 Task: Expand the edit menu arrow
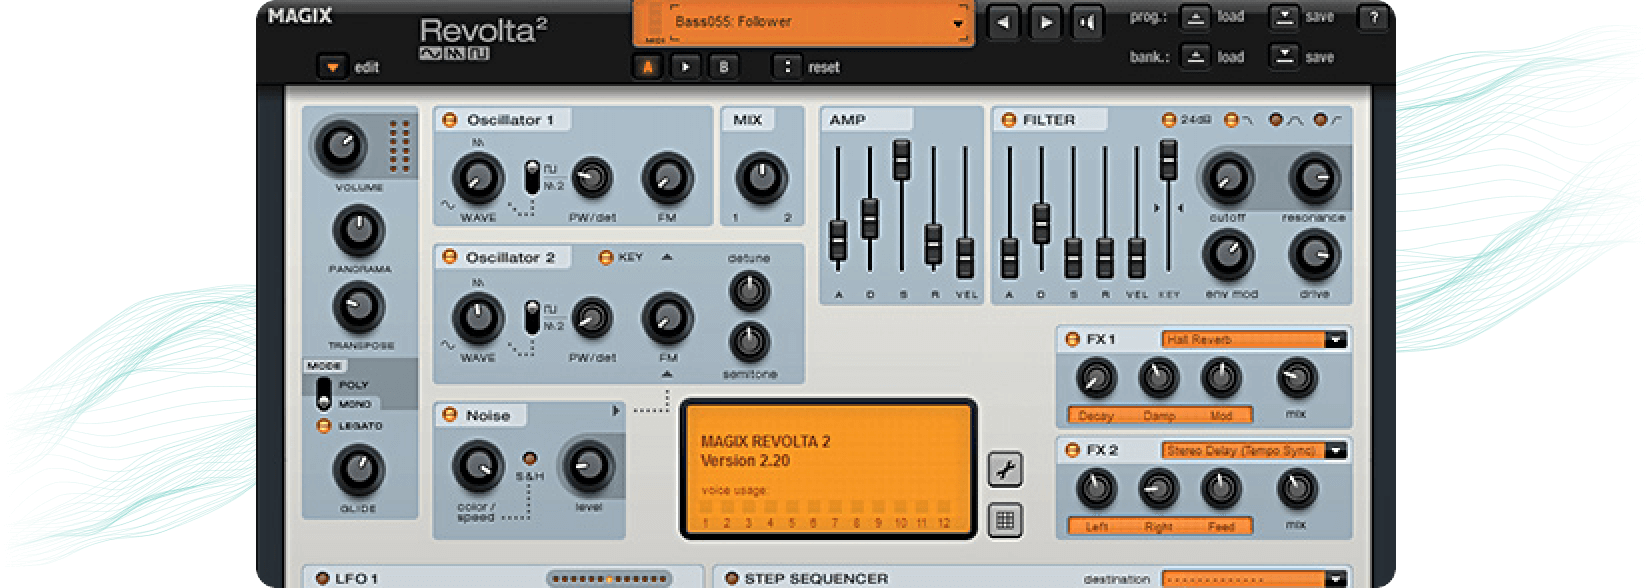pos(332,67)
